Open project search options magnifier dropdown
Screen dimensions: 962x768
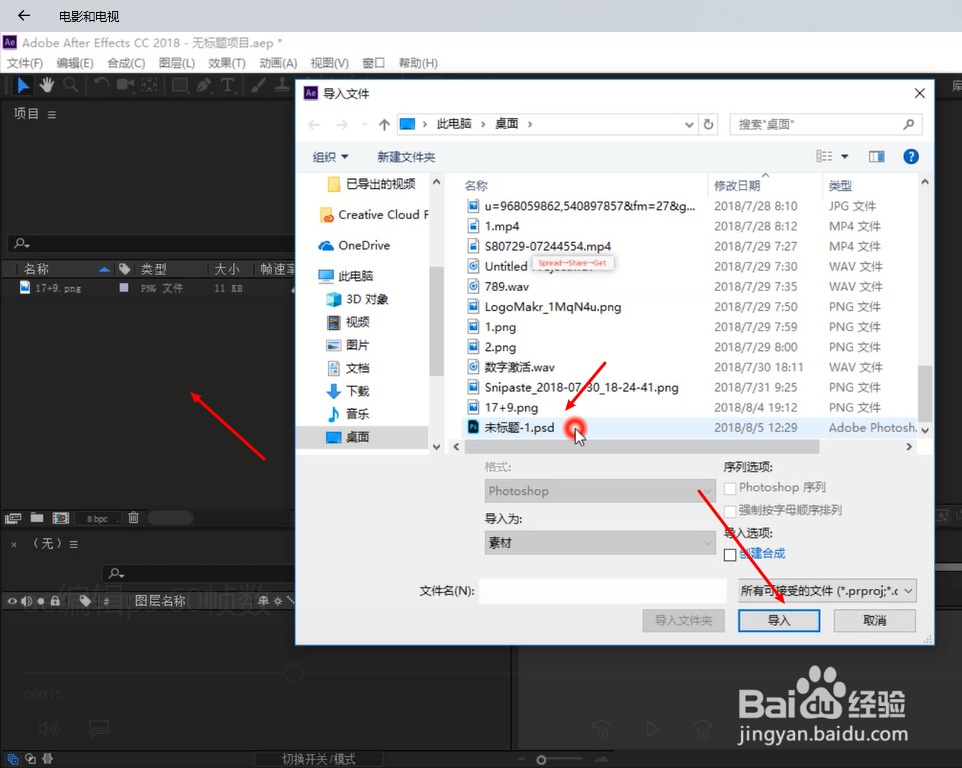click(x=22, y=244)
